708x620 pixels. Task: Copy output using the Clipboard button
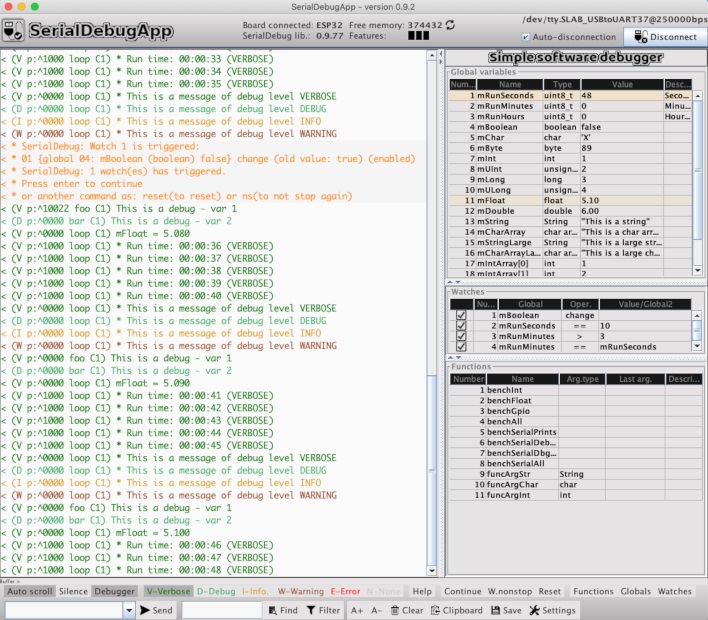point(456,610)
